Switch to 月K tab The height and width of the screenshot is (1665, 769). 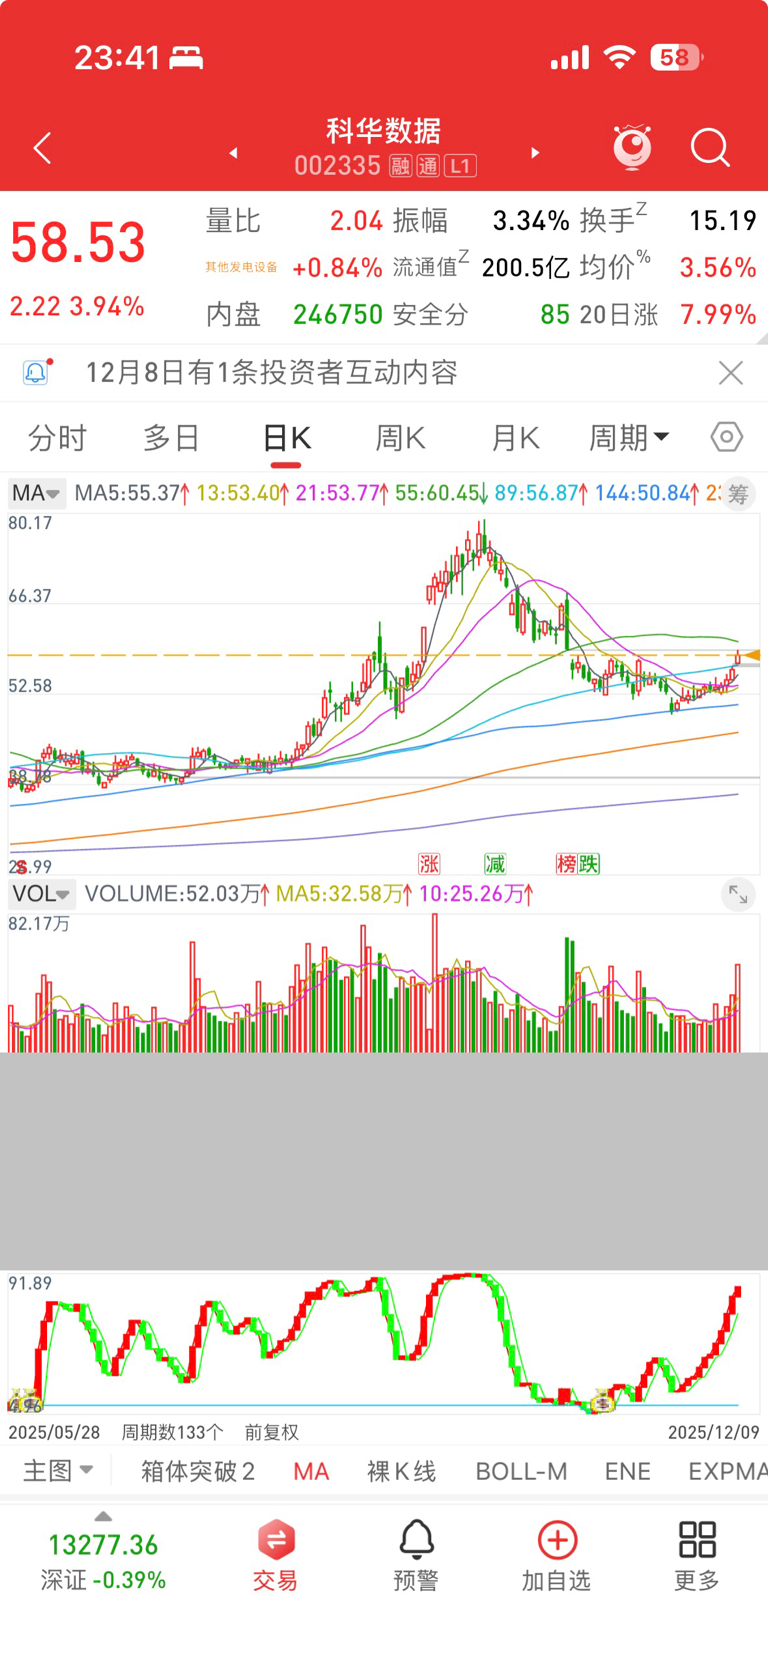(x=515, y=438)
